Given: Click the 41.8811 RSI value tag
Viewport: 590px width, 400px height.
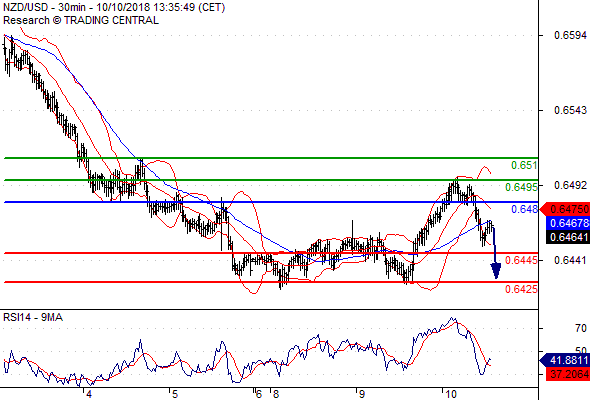Looking at the screenshot, I should 565,360.
